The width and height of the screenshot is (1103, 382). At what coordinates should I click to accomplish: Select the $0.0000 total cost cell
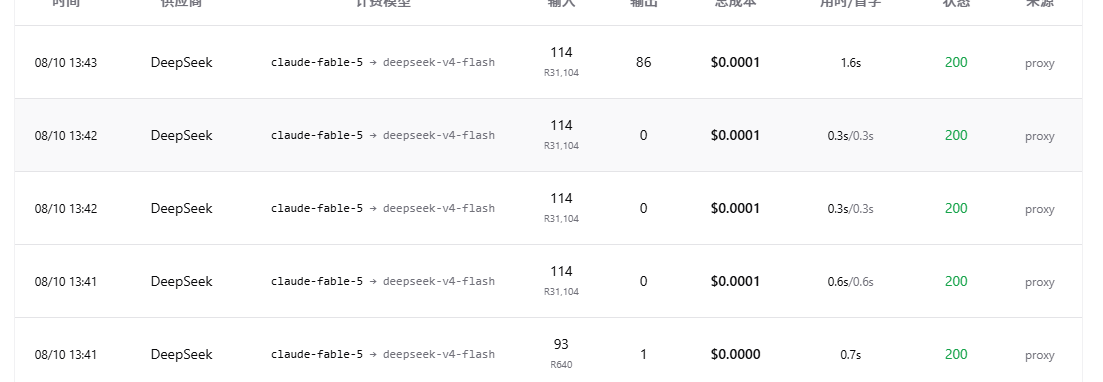click(736, 355)
